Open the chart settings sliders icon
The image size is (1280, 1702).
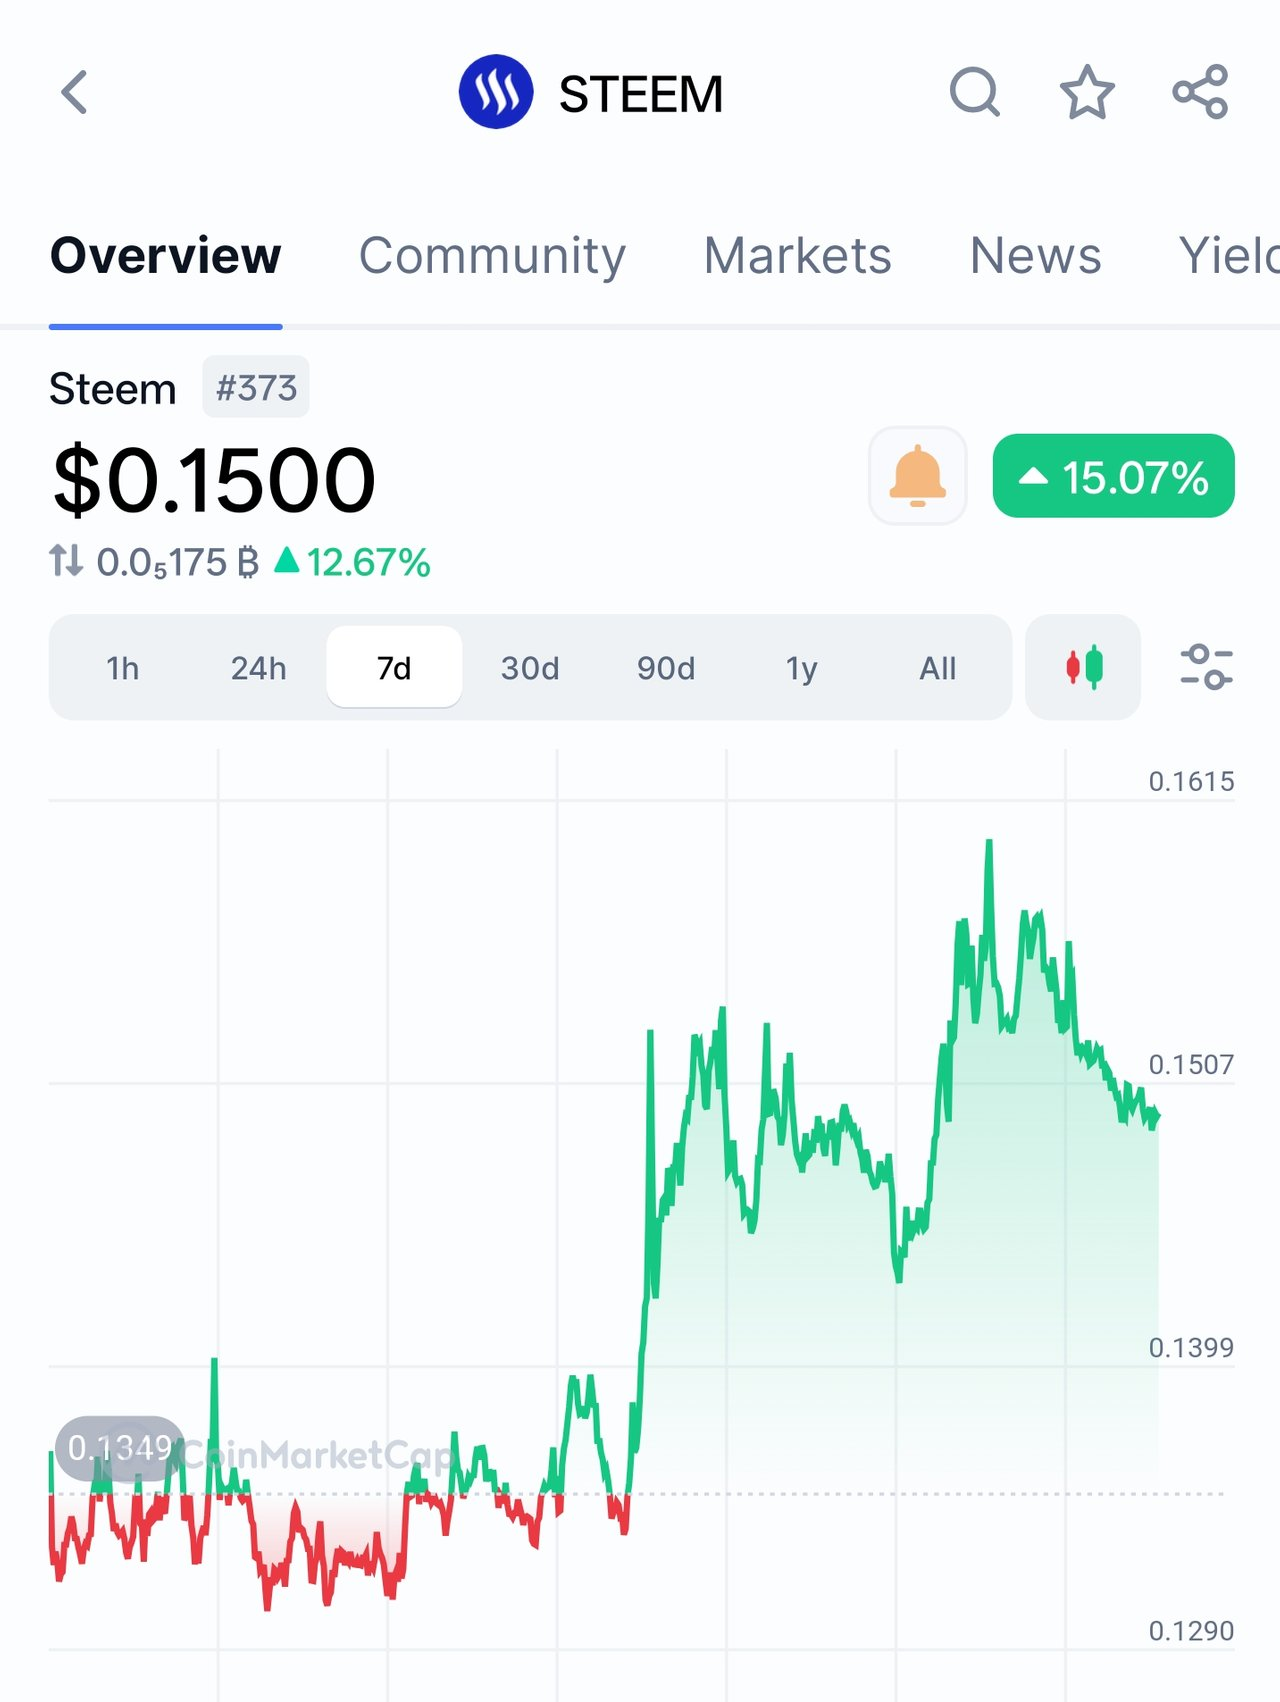point(1206,667)
